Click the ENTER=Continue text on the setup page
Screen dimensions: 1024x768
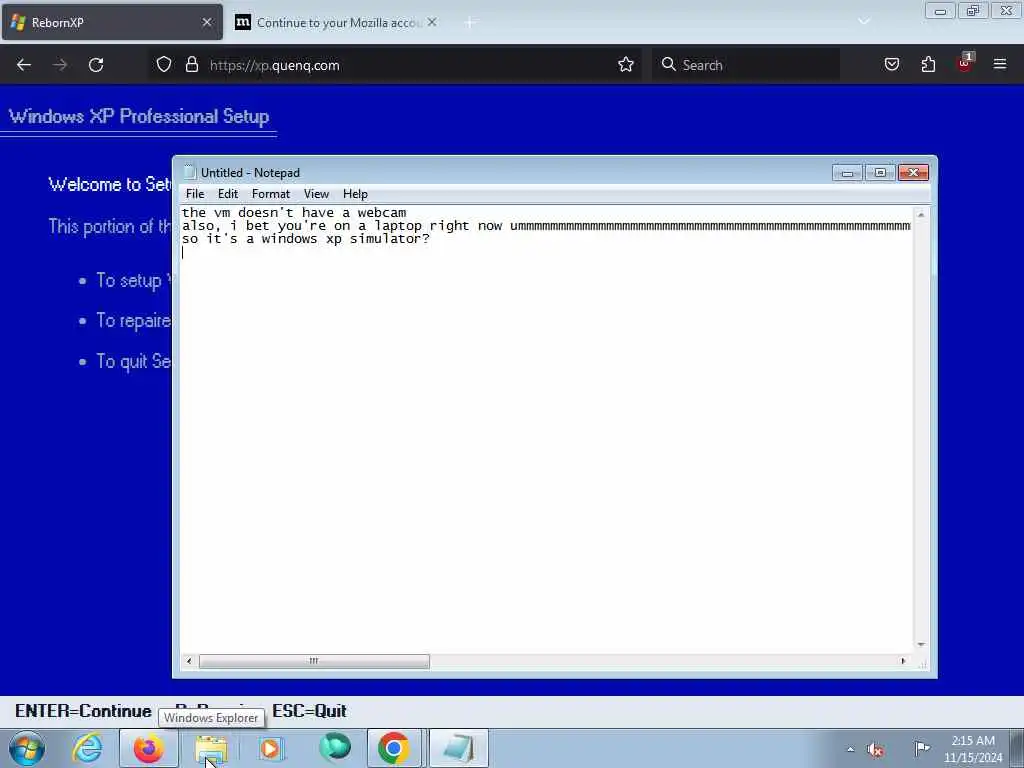tap(83, 711)
